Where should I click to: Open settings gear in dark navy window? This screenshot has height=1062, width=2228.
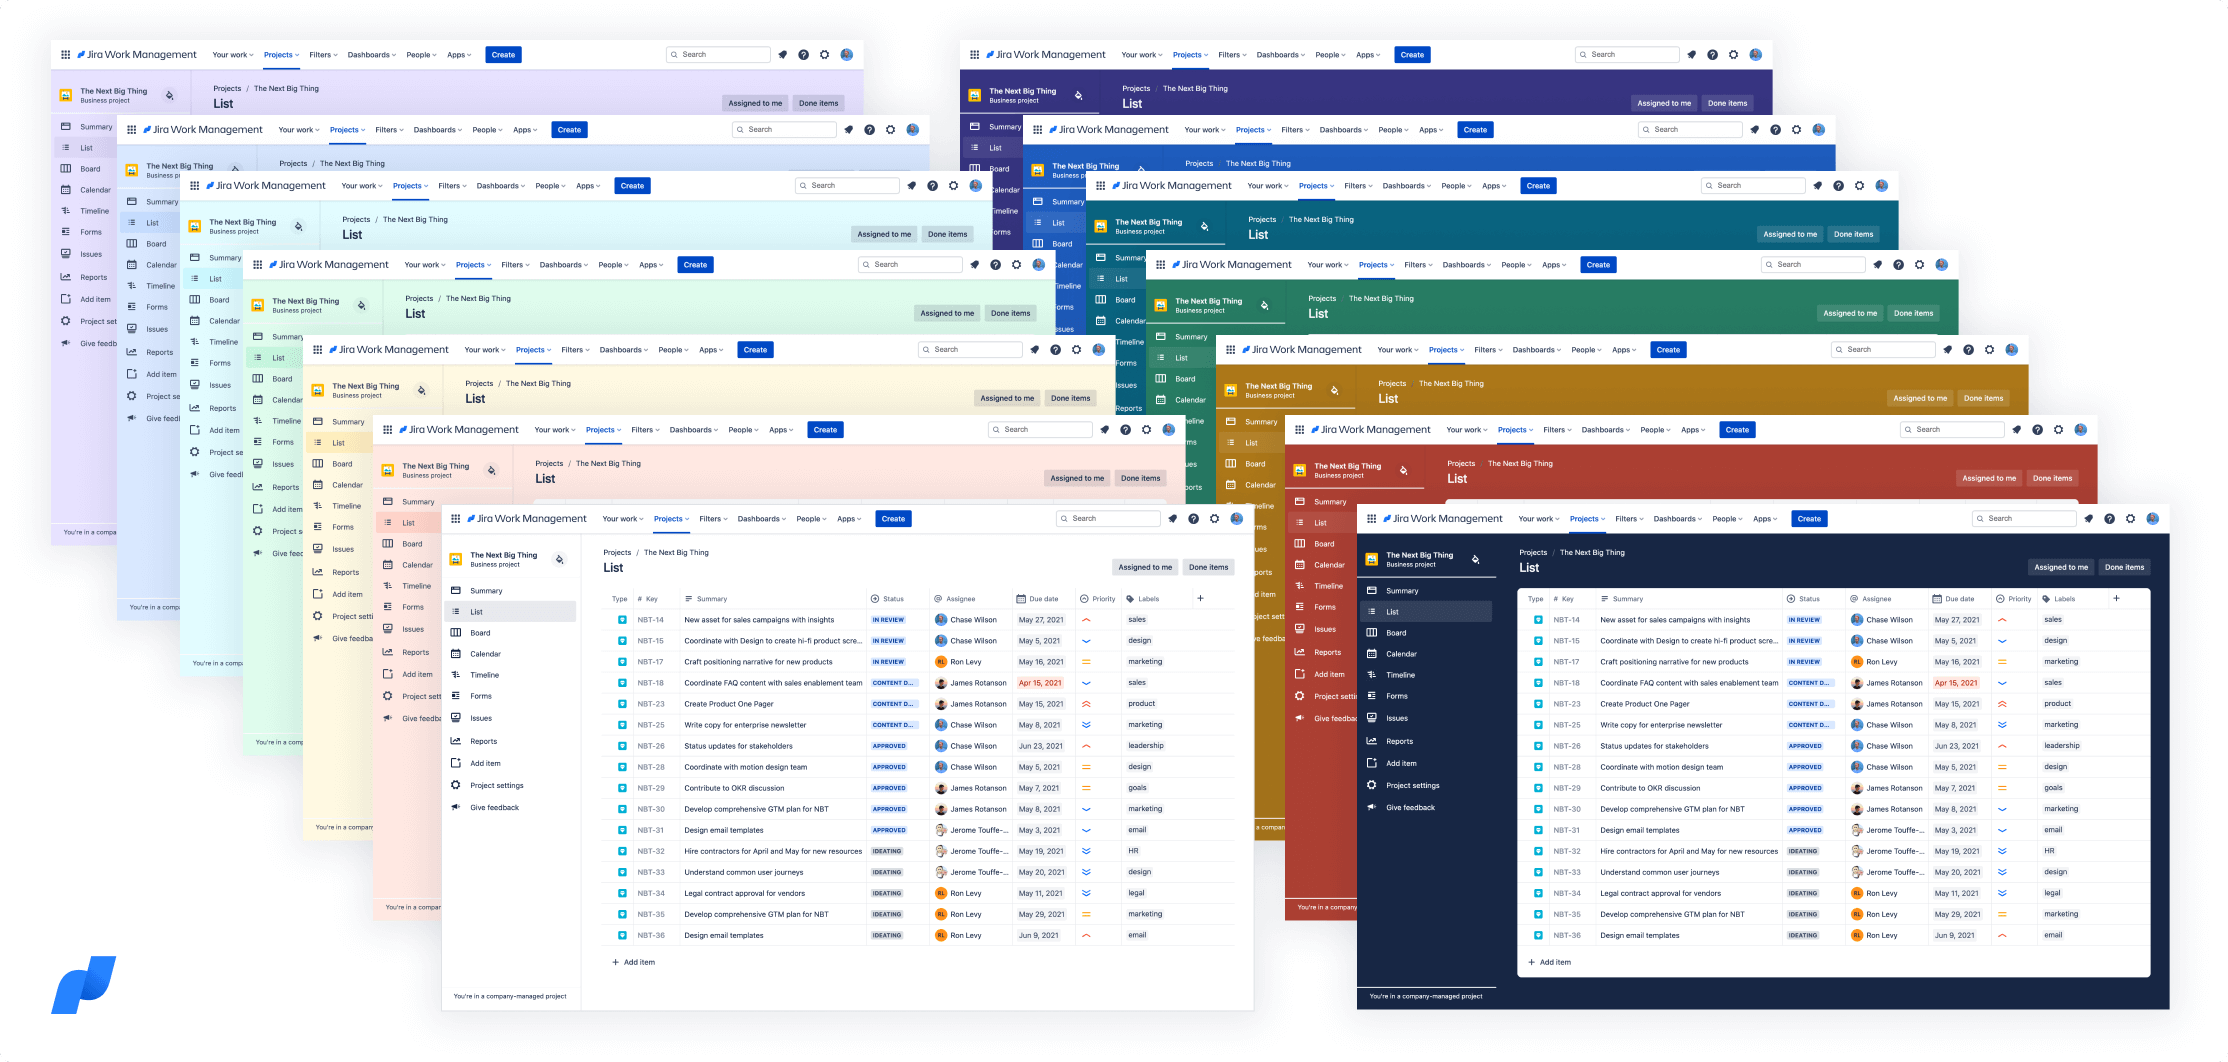click(x=2130, y=519)
